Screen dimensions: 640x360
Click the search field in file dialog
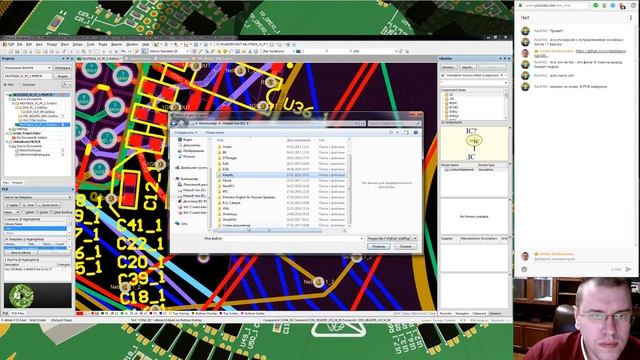[394, 123]
